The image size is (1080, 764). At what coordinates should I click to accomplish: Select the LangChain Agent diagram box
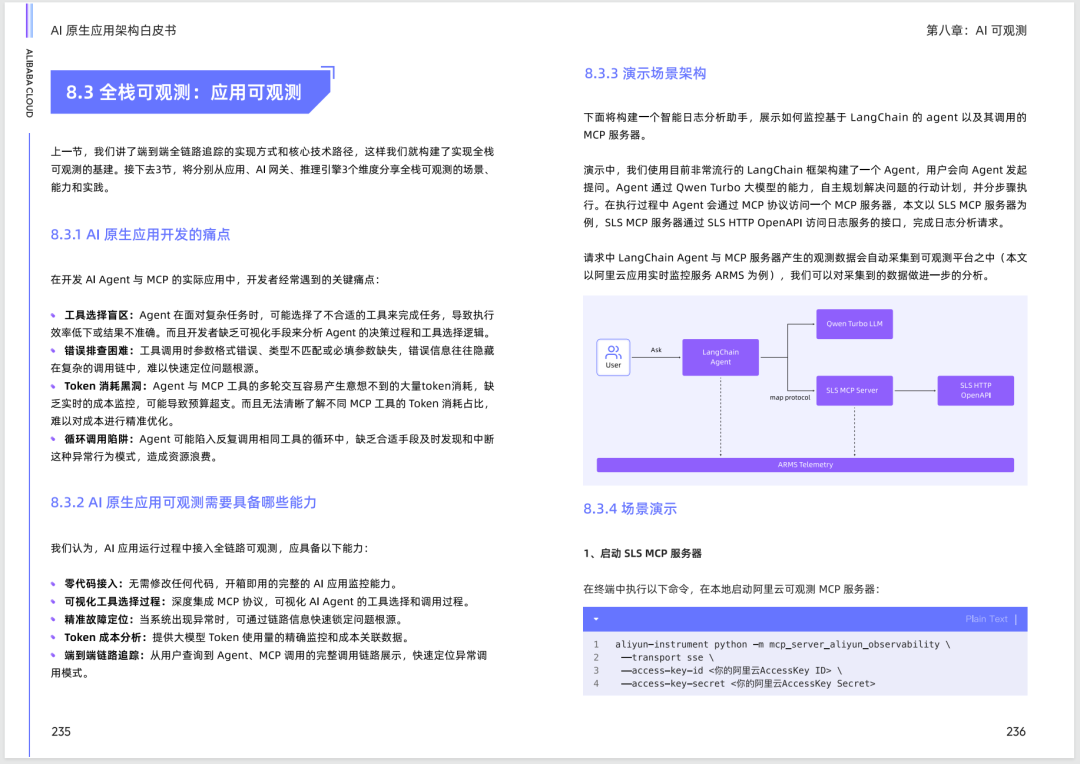[720, 357]
